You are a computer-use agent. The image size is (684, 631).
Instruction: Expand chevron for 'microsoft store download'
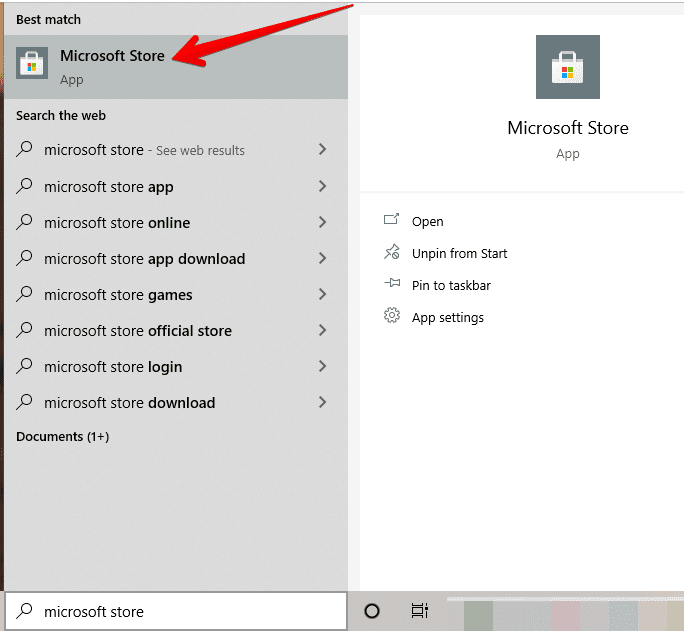pos(322,402)
